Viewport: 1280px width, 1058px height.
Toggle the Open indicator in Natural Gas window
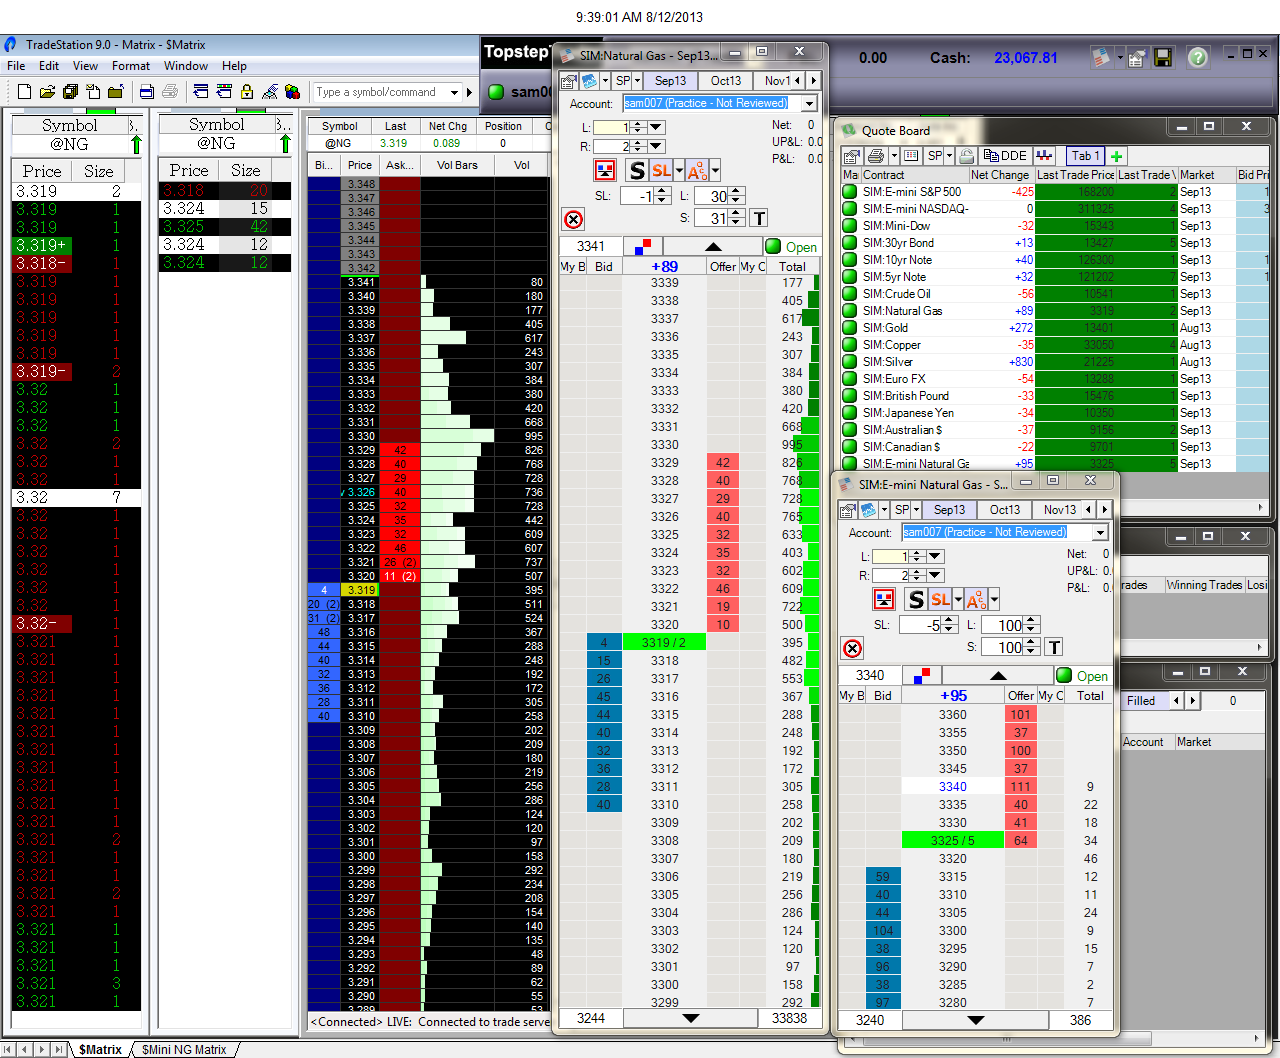(791, 247)
